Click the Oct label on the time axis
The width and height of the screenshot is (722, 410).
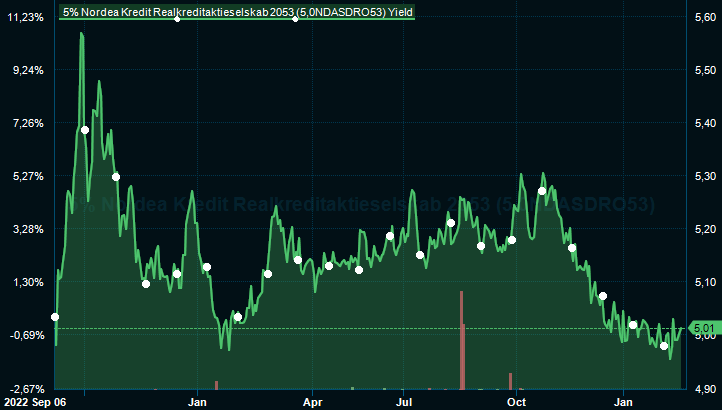(x=516, y=401)
